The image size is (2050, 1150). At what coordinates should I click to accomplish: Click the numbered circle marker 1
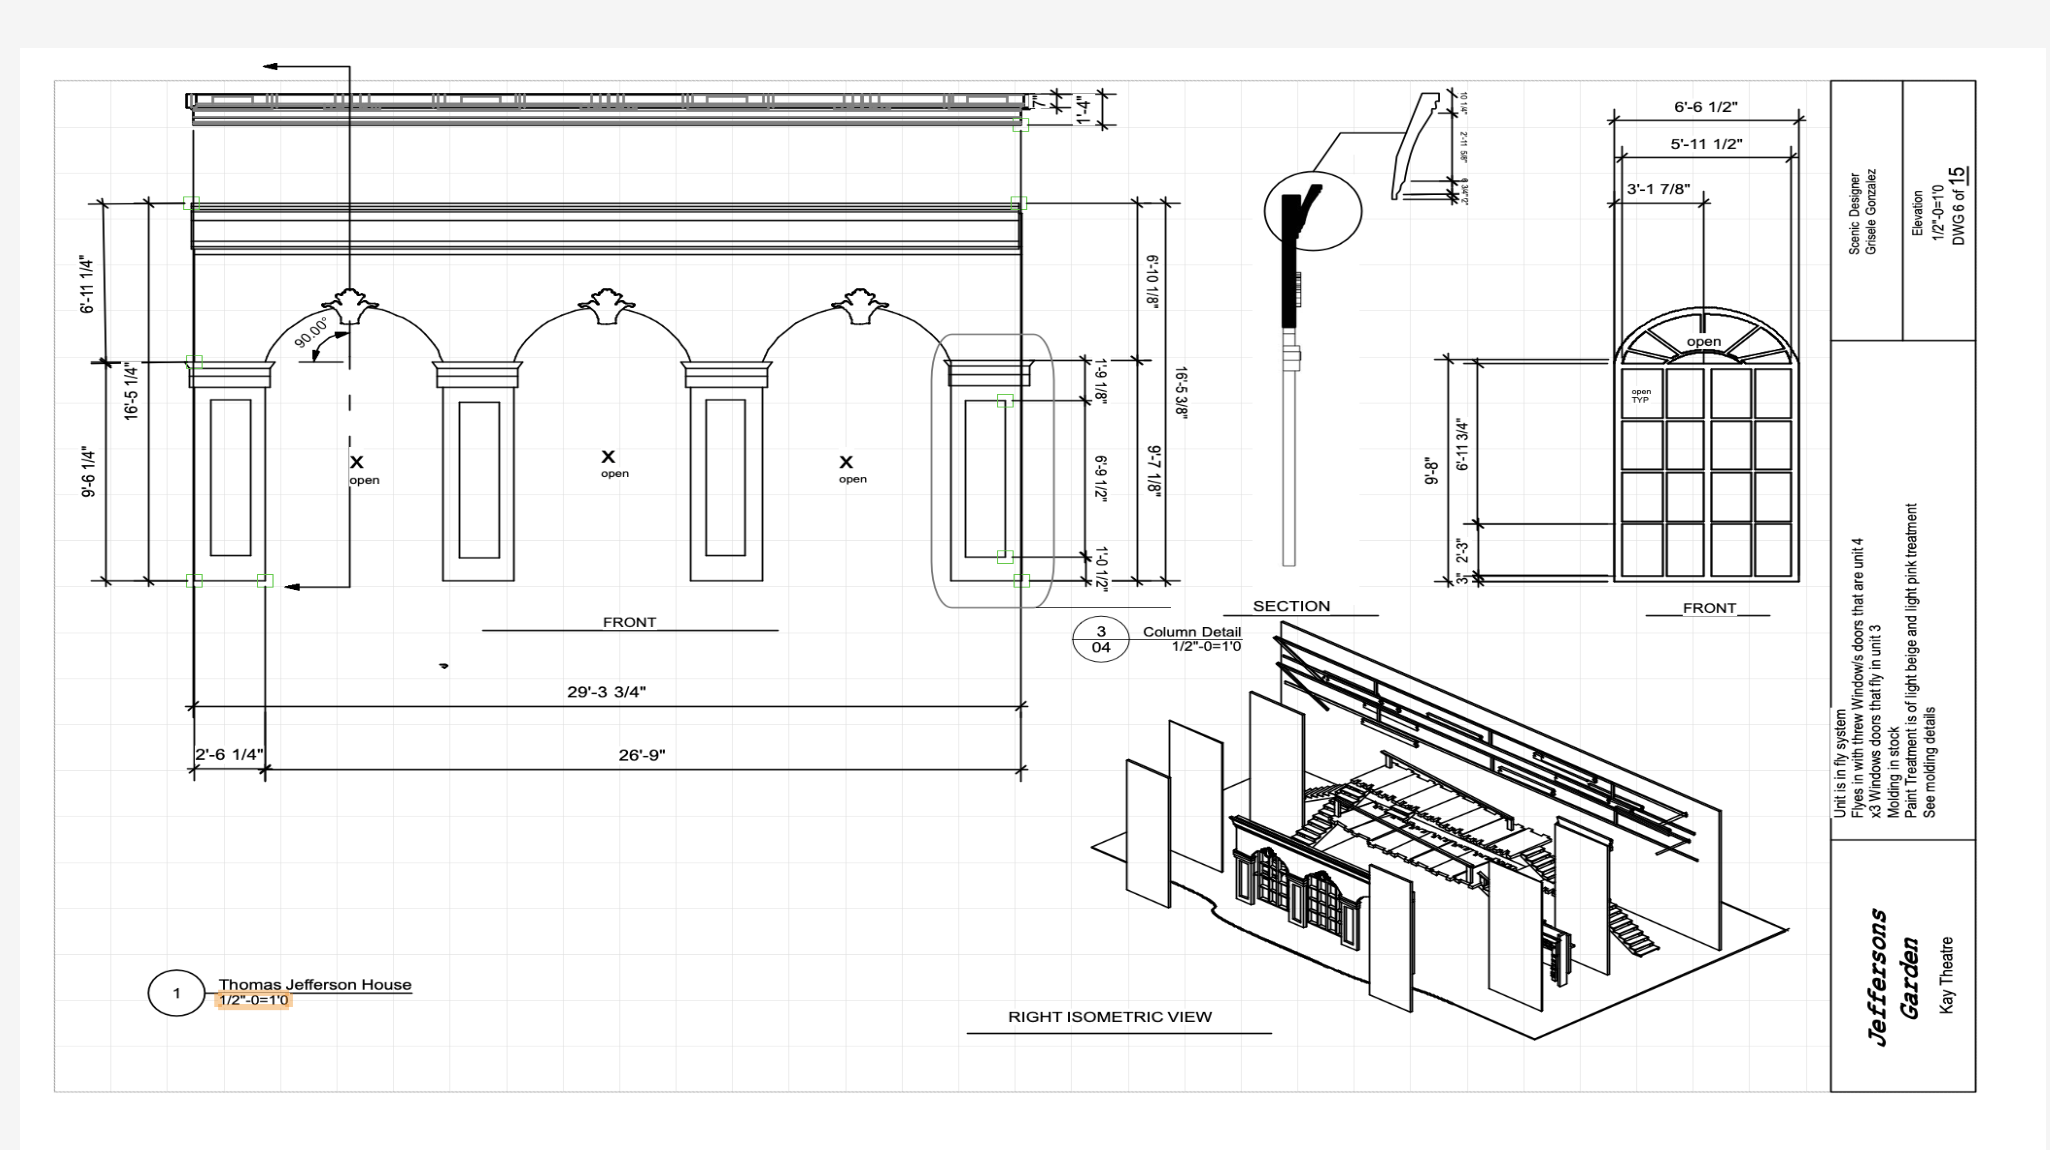[177, 993]
